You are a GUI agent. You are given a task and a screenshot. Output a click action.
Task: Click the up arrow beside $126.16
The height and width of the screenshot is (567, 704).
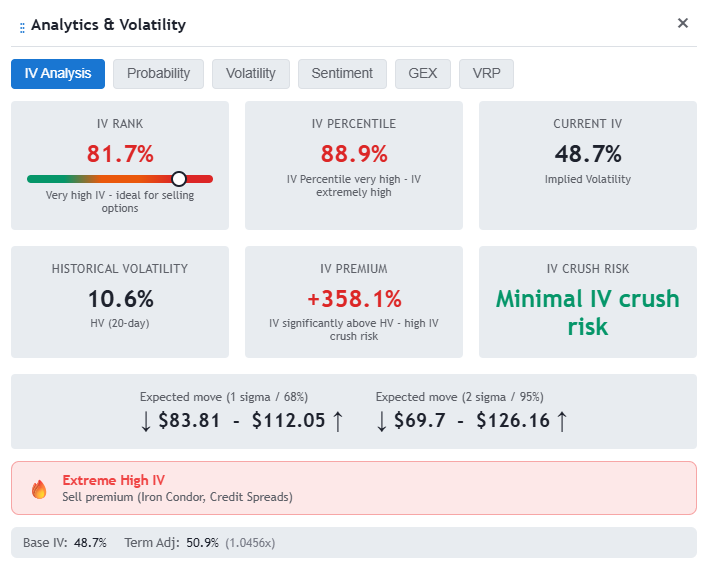coord(562,422)
